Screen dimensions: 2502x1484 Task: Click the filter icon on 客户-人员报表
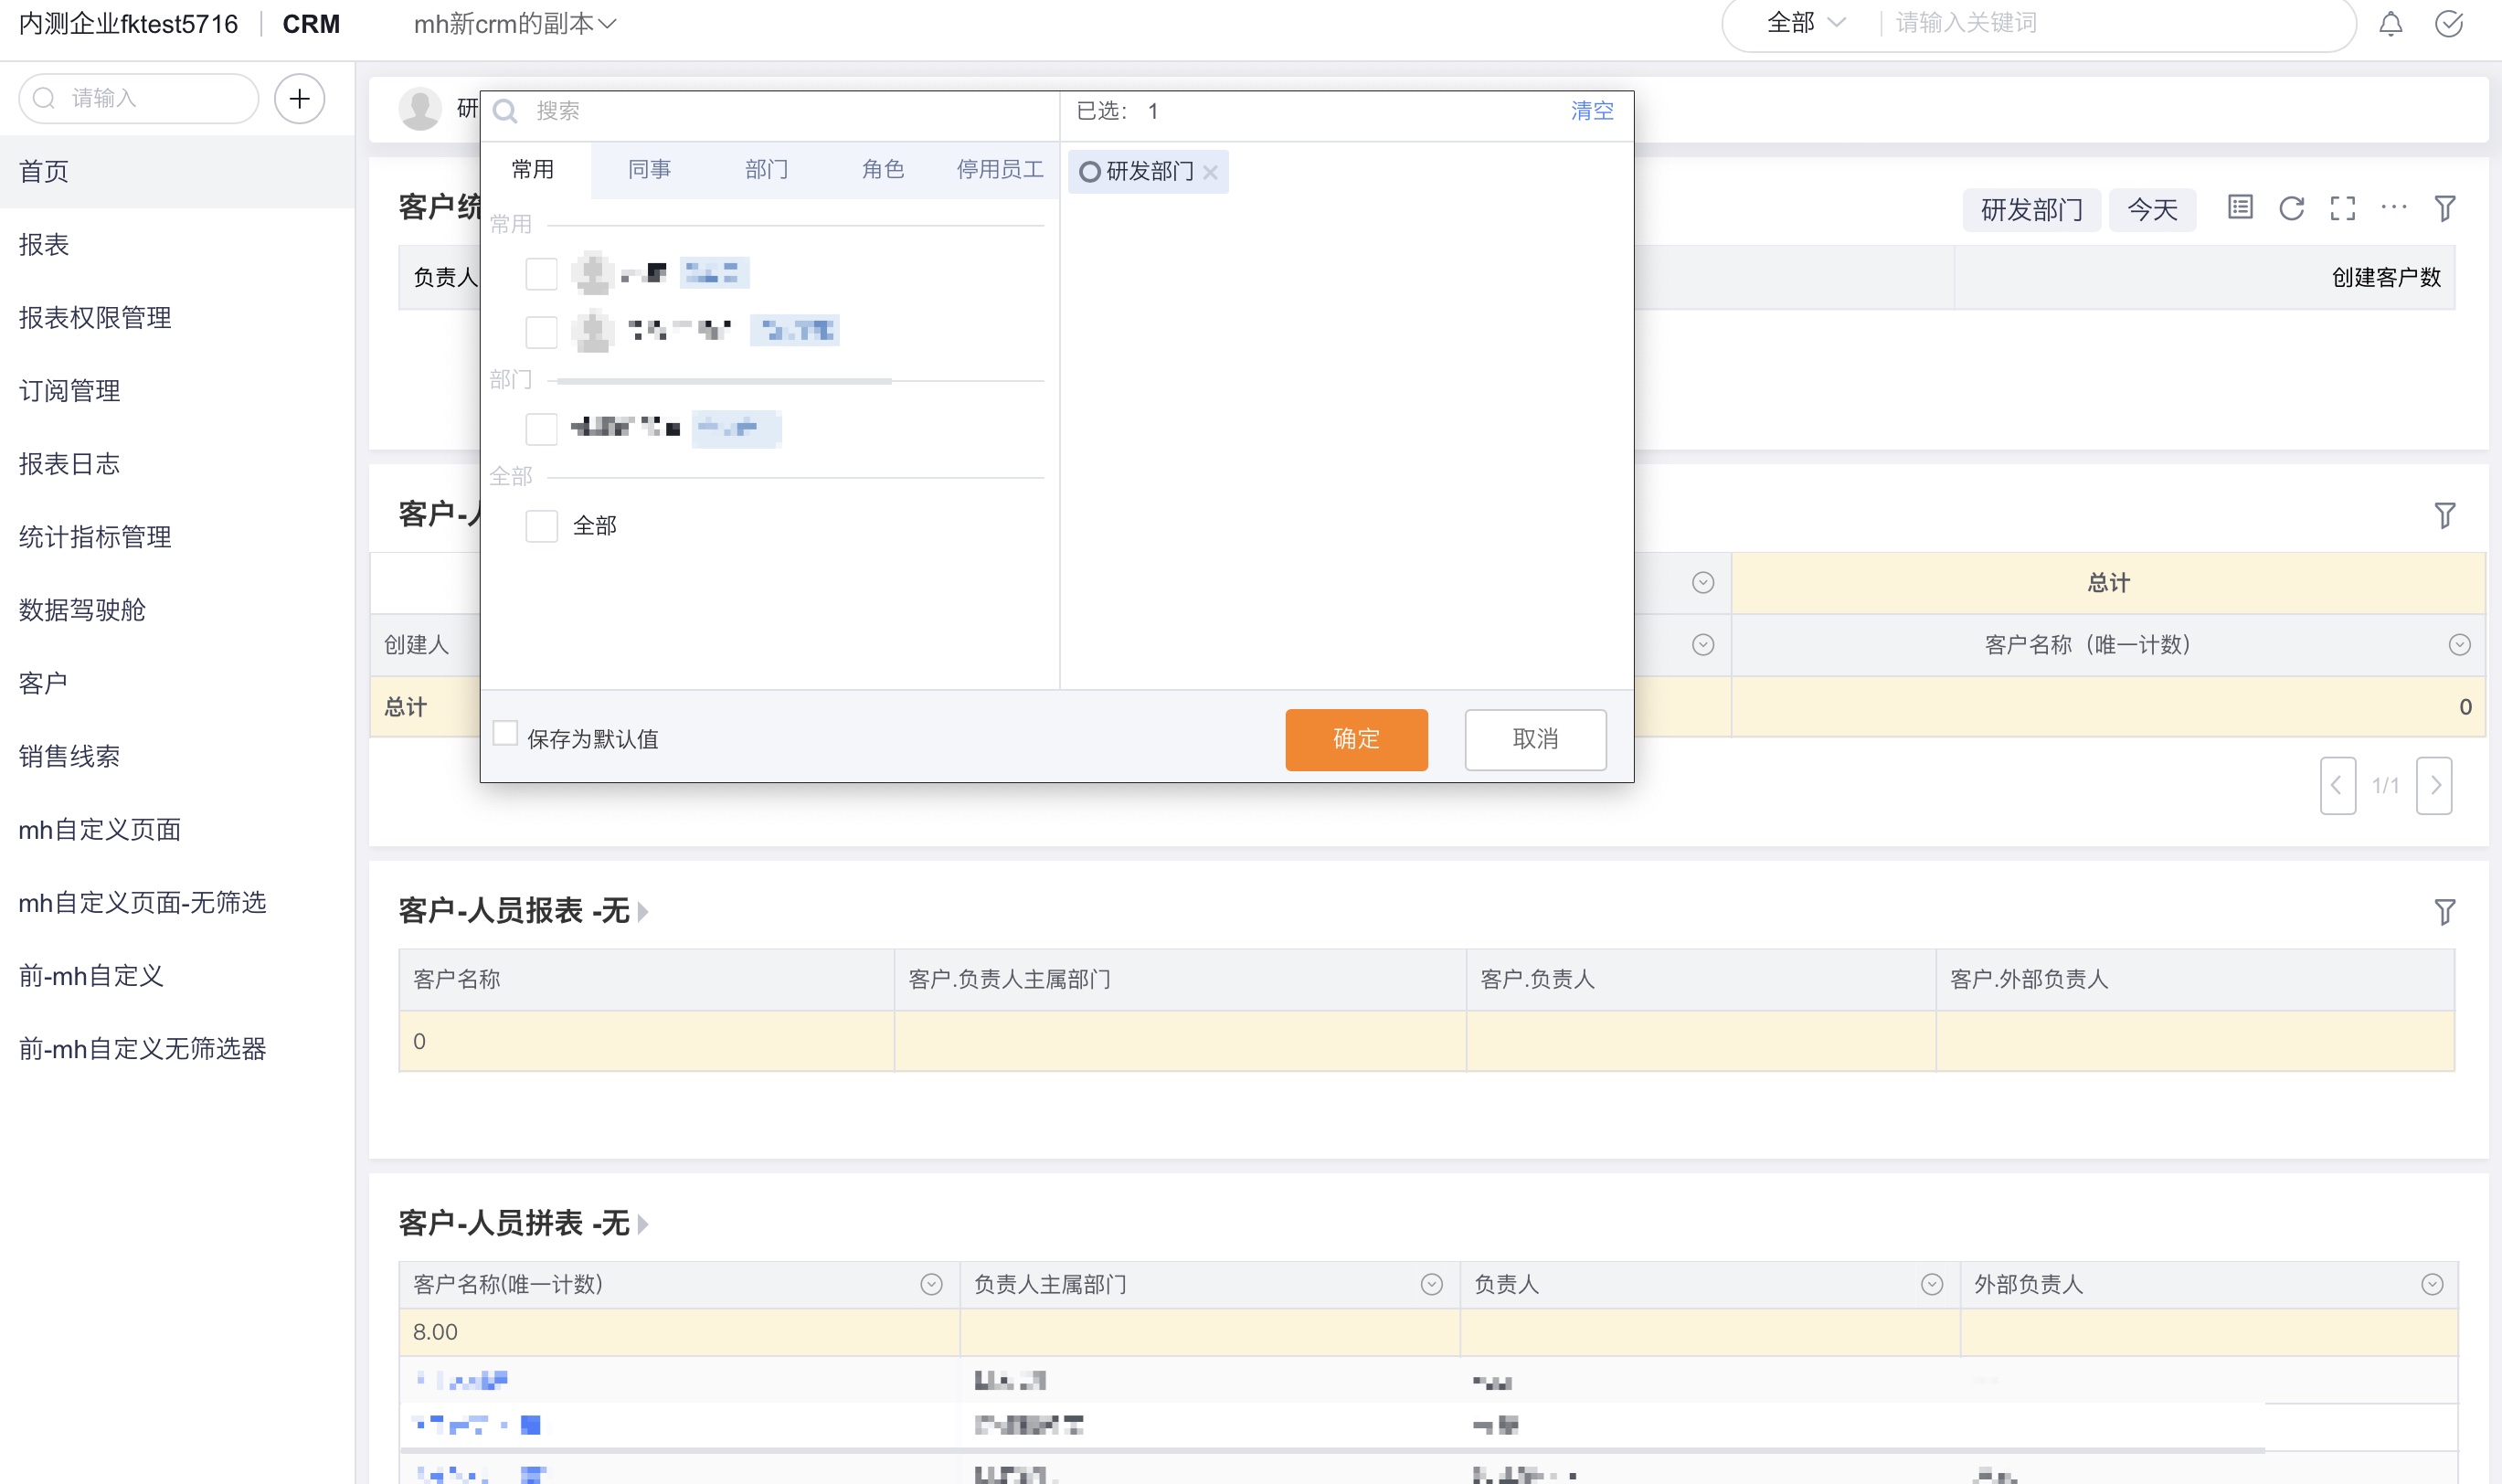click(x=2445, y=912)
